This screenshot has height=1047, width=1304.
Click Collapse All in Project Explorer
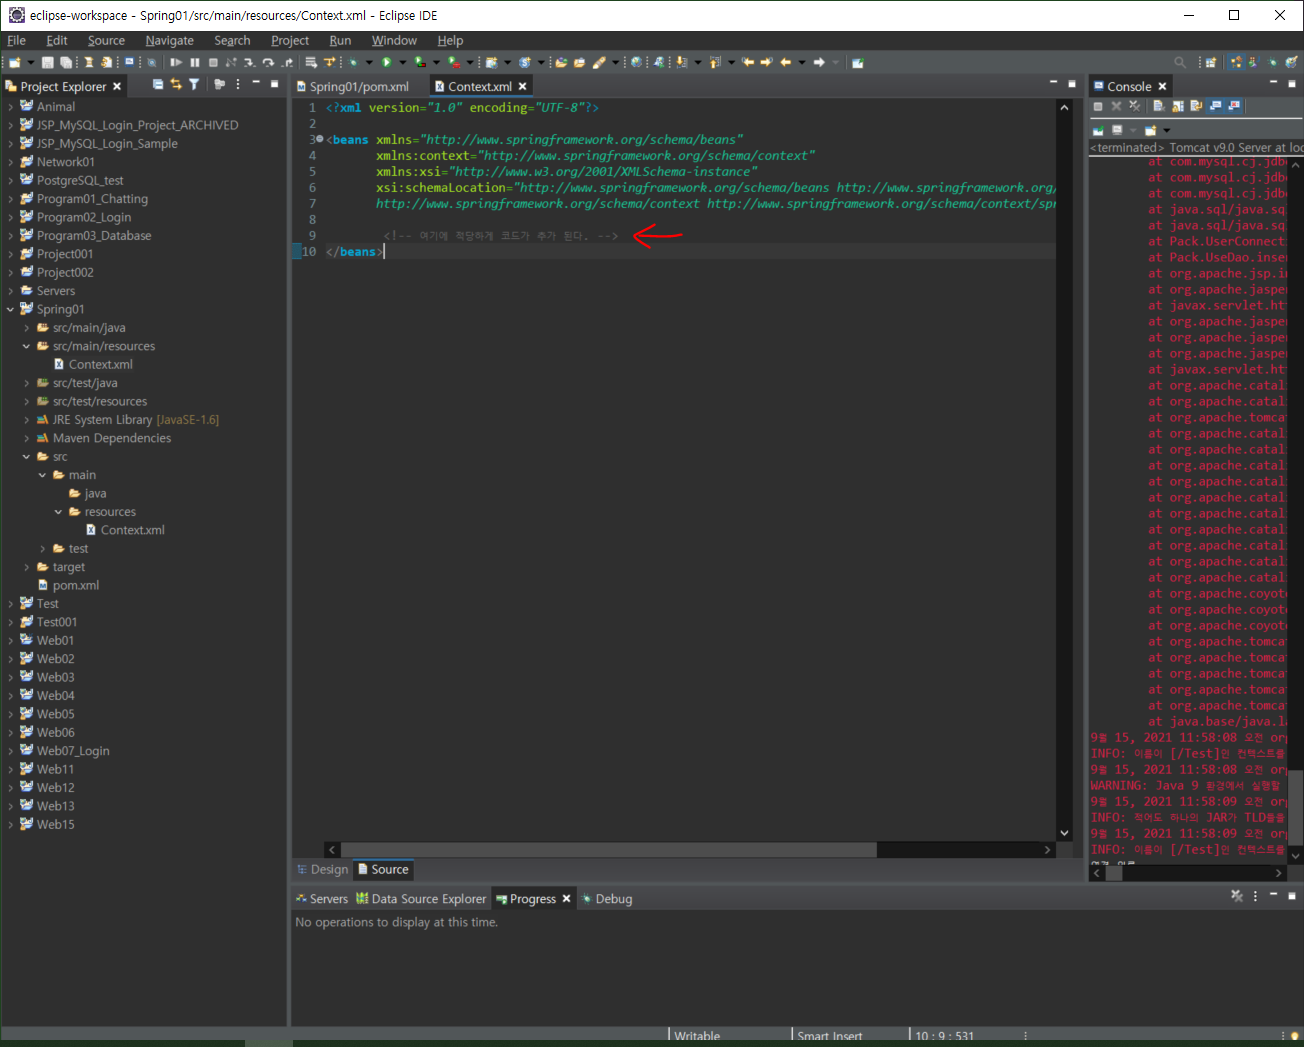158,85
